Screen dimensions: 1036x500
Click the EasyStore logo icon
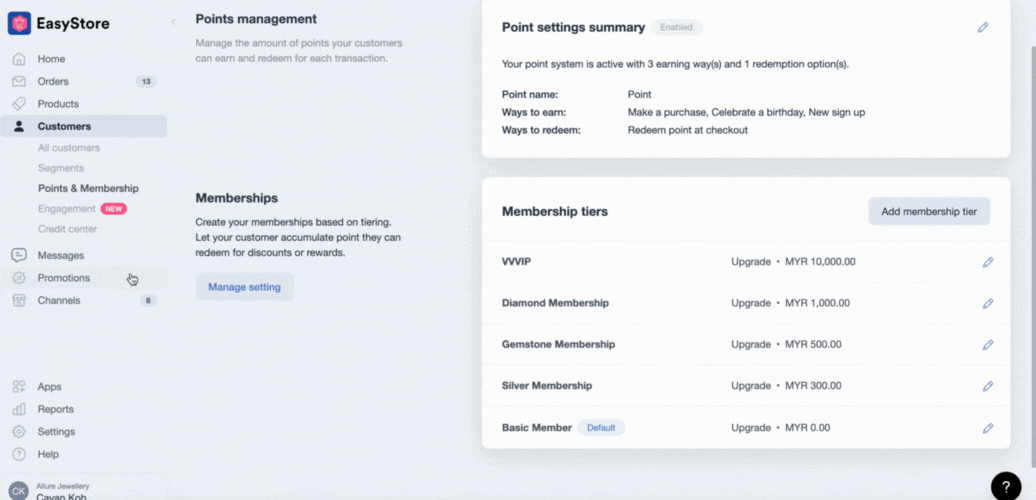click(x=19, y=23)
